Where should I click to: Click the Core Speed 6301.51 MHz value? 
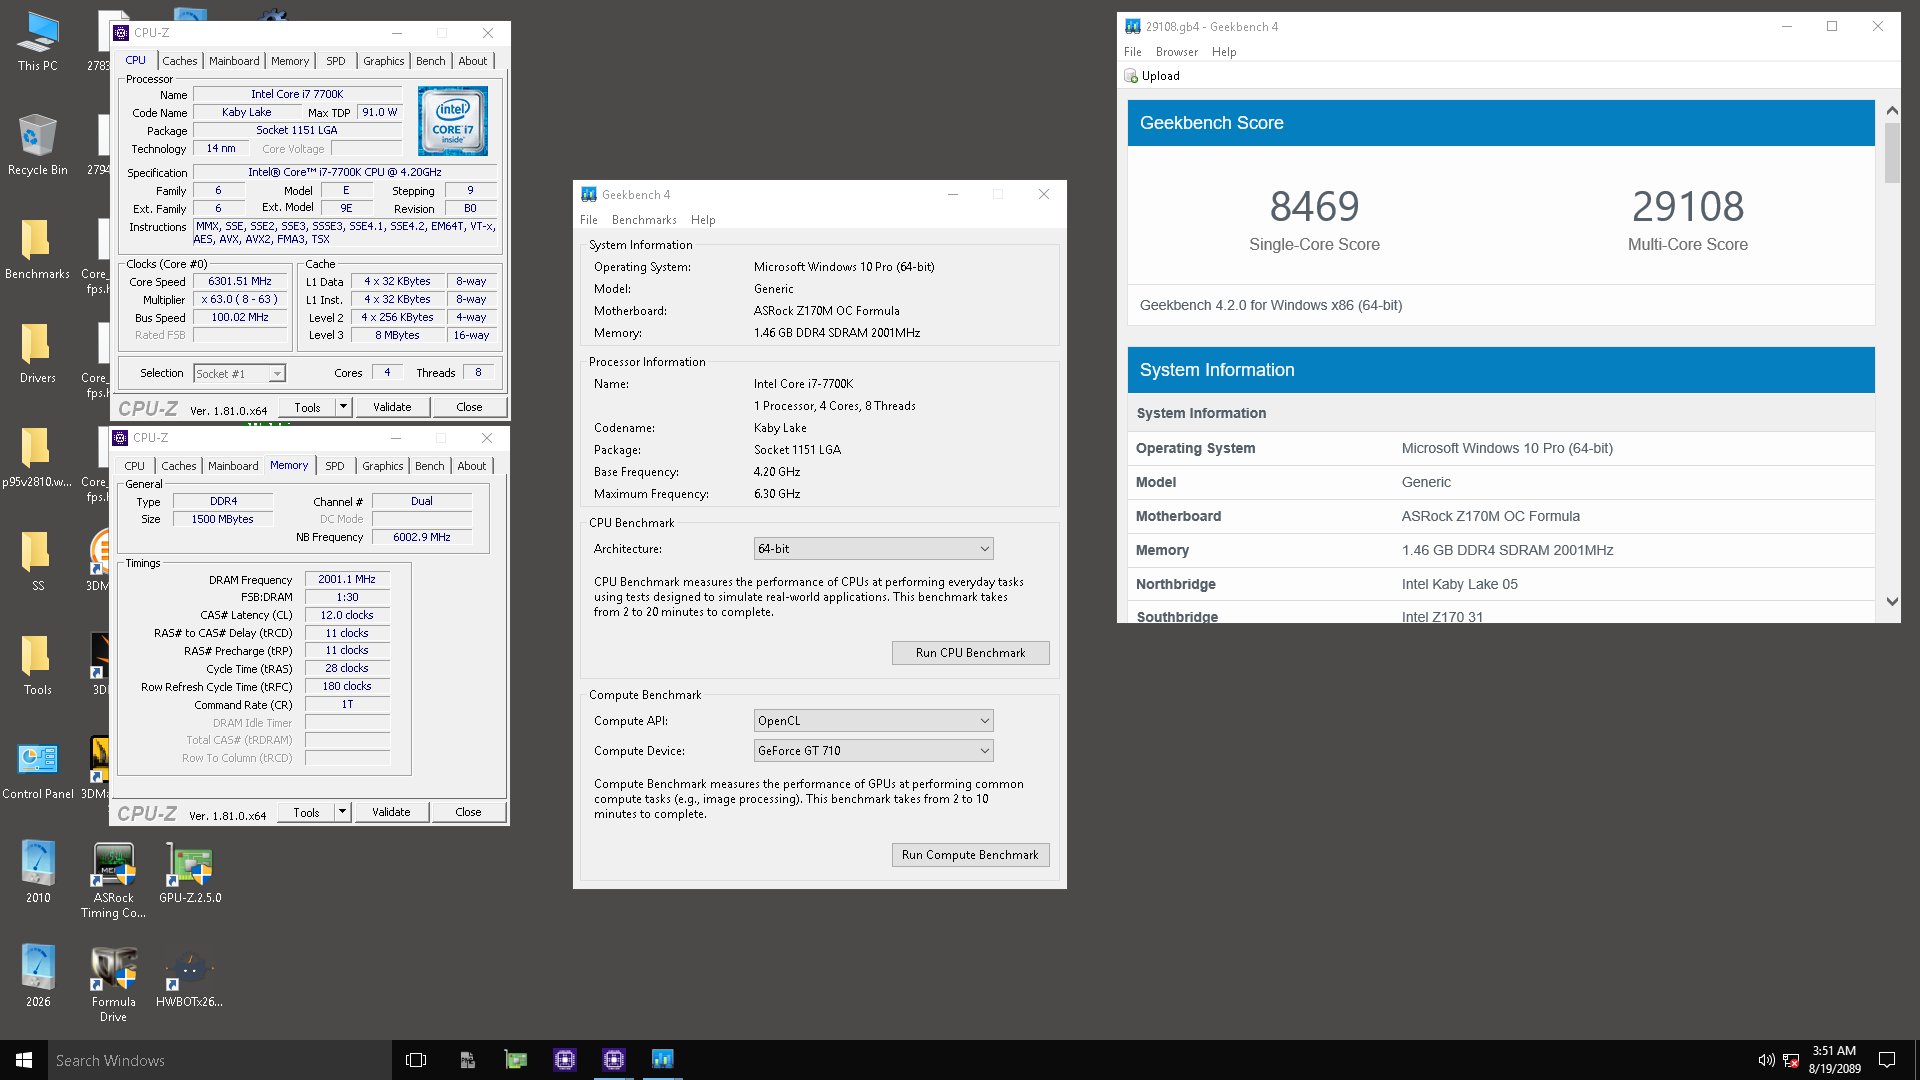(x=240, y=282)
